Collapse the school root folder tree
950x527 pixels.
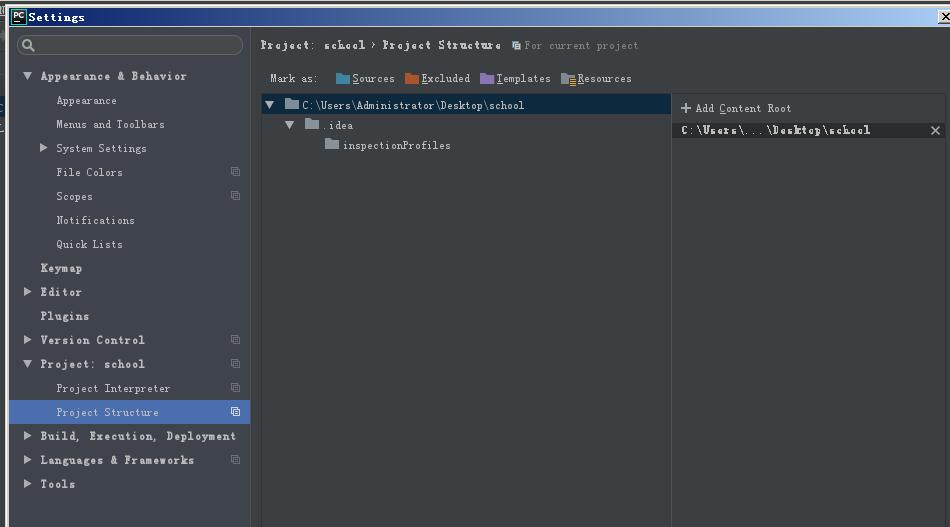click(270, 105)
